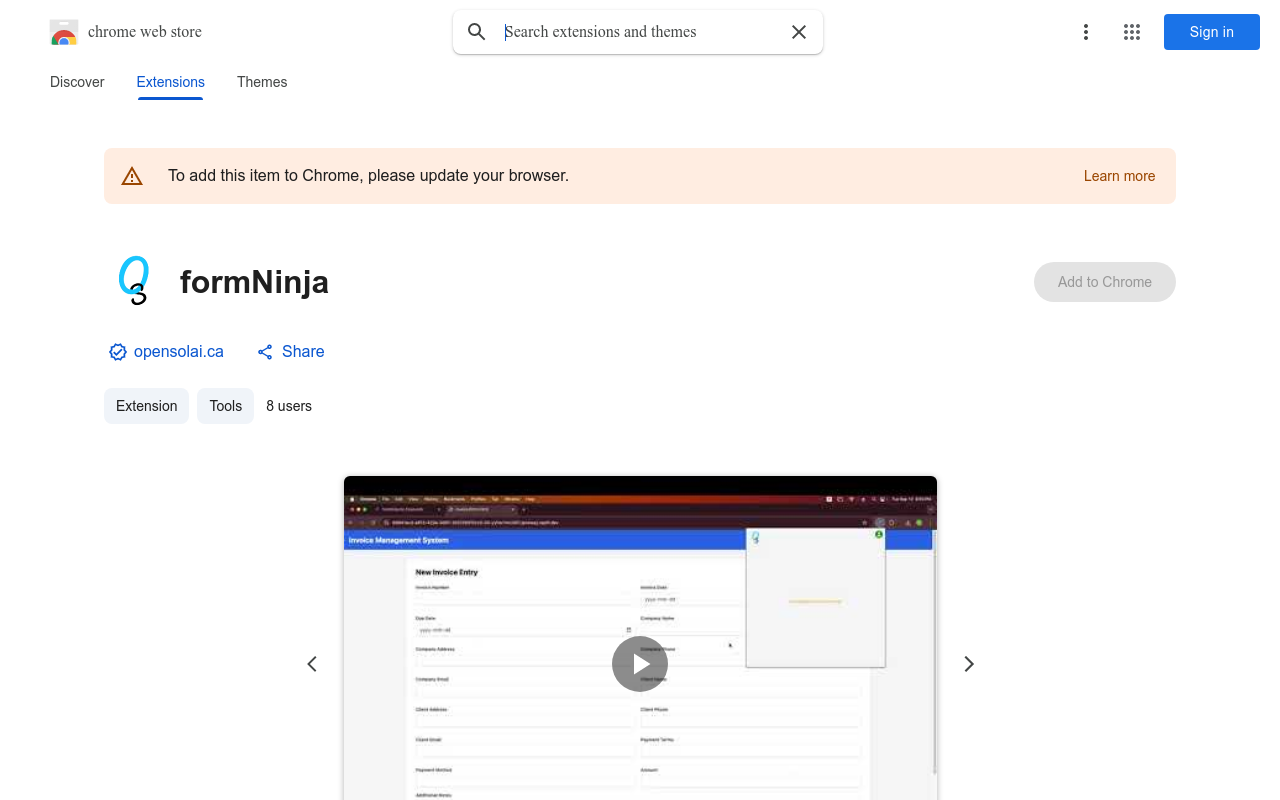The image size is (1280, 800).
Task: Click the formNinja title text
Action: pyautogui.click(x=254, y=282)
